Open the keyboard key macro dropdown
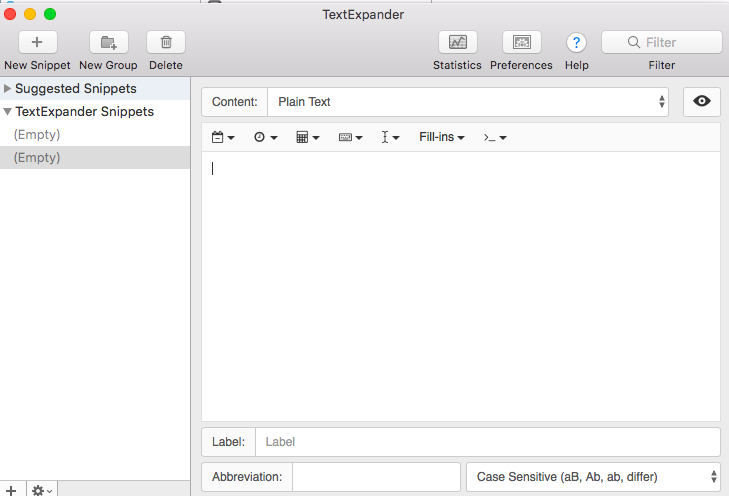 click(x=351, y=137)
